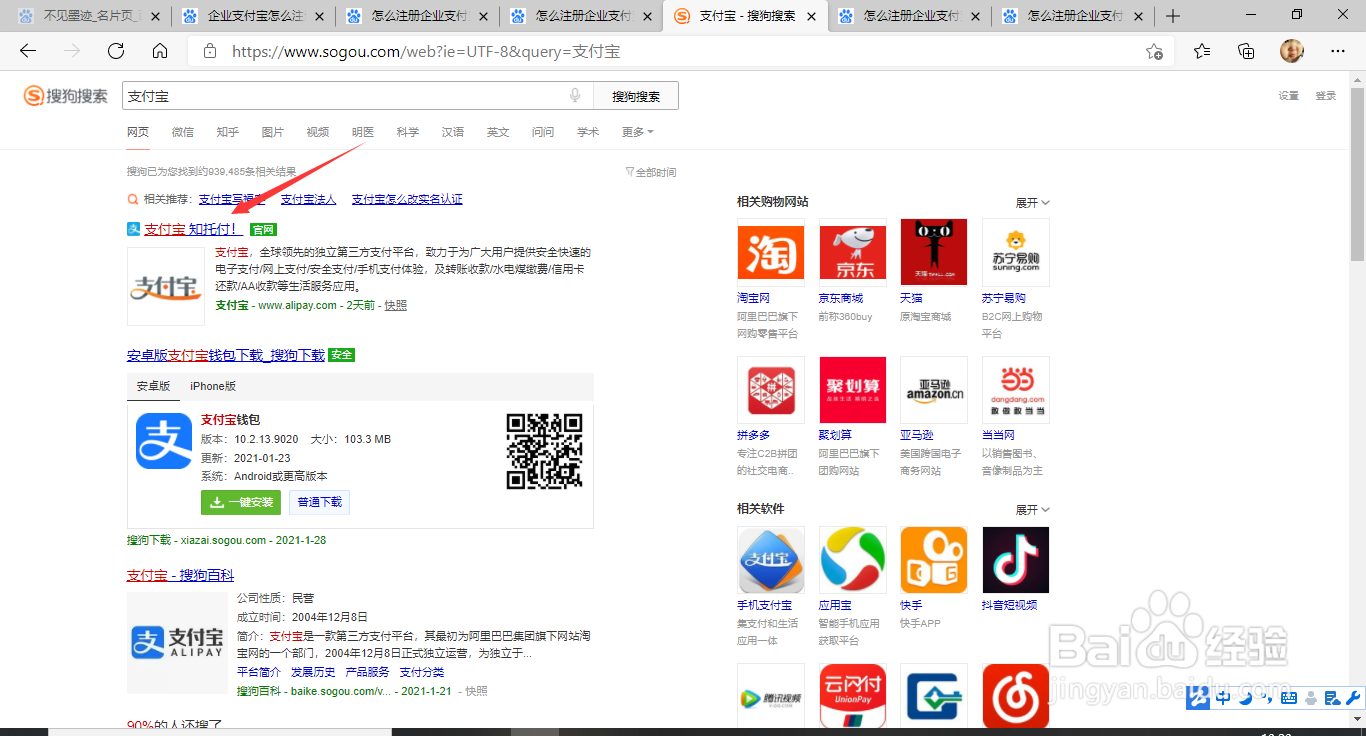Click the site lock icon in address bar
Viewport: 1366px width, 736px height.
209,52
